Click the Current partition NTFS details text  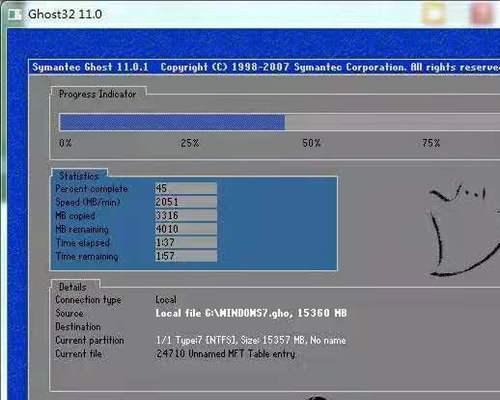[251, 340]
